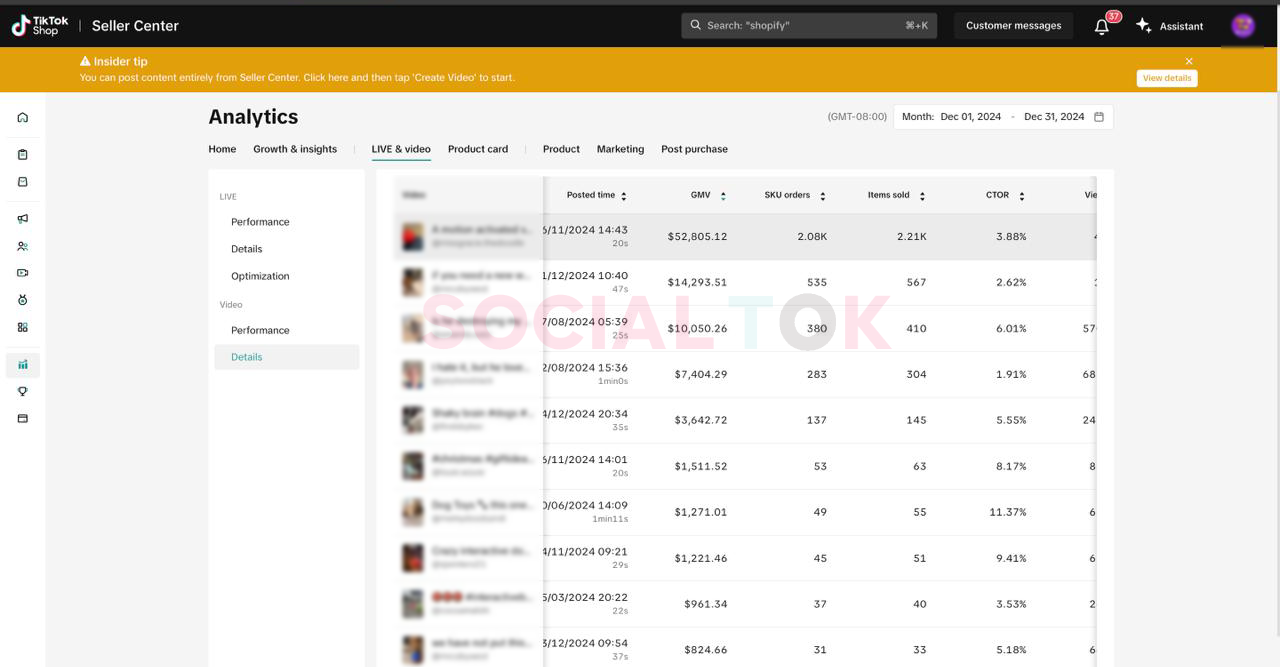Sort by Posted time column
1280x667 pixels.
pos(624,196)
